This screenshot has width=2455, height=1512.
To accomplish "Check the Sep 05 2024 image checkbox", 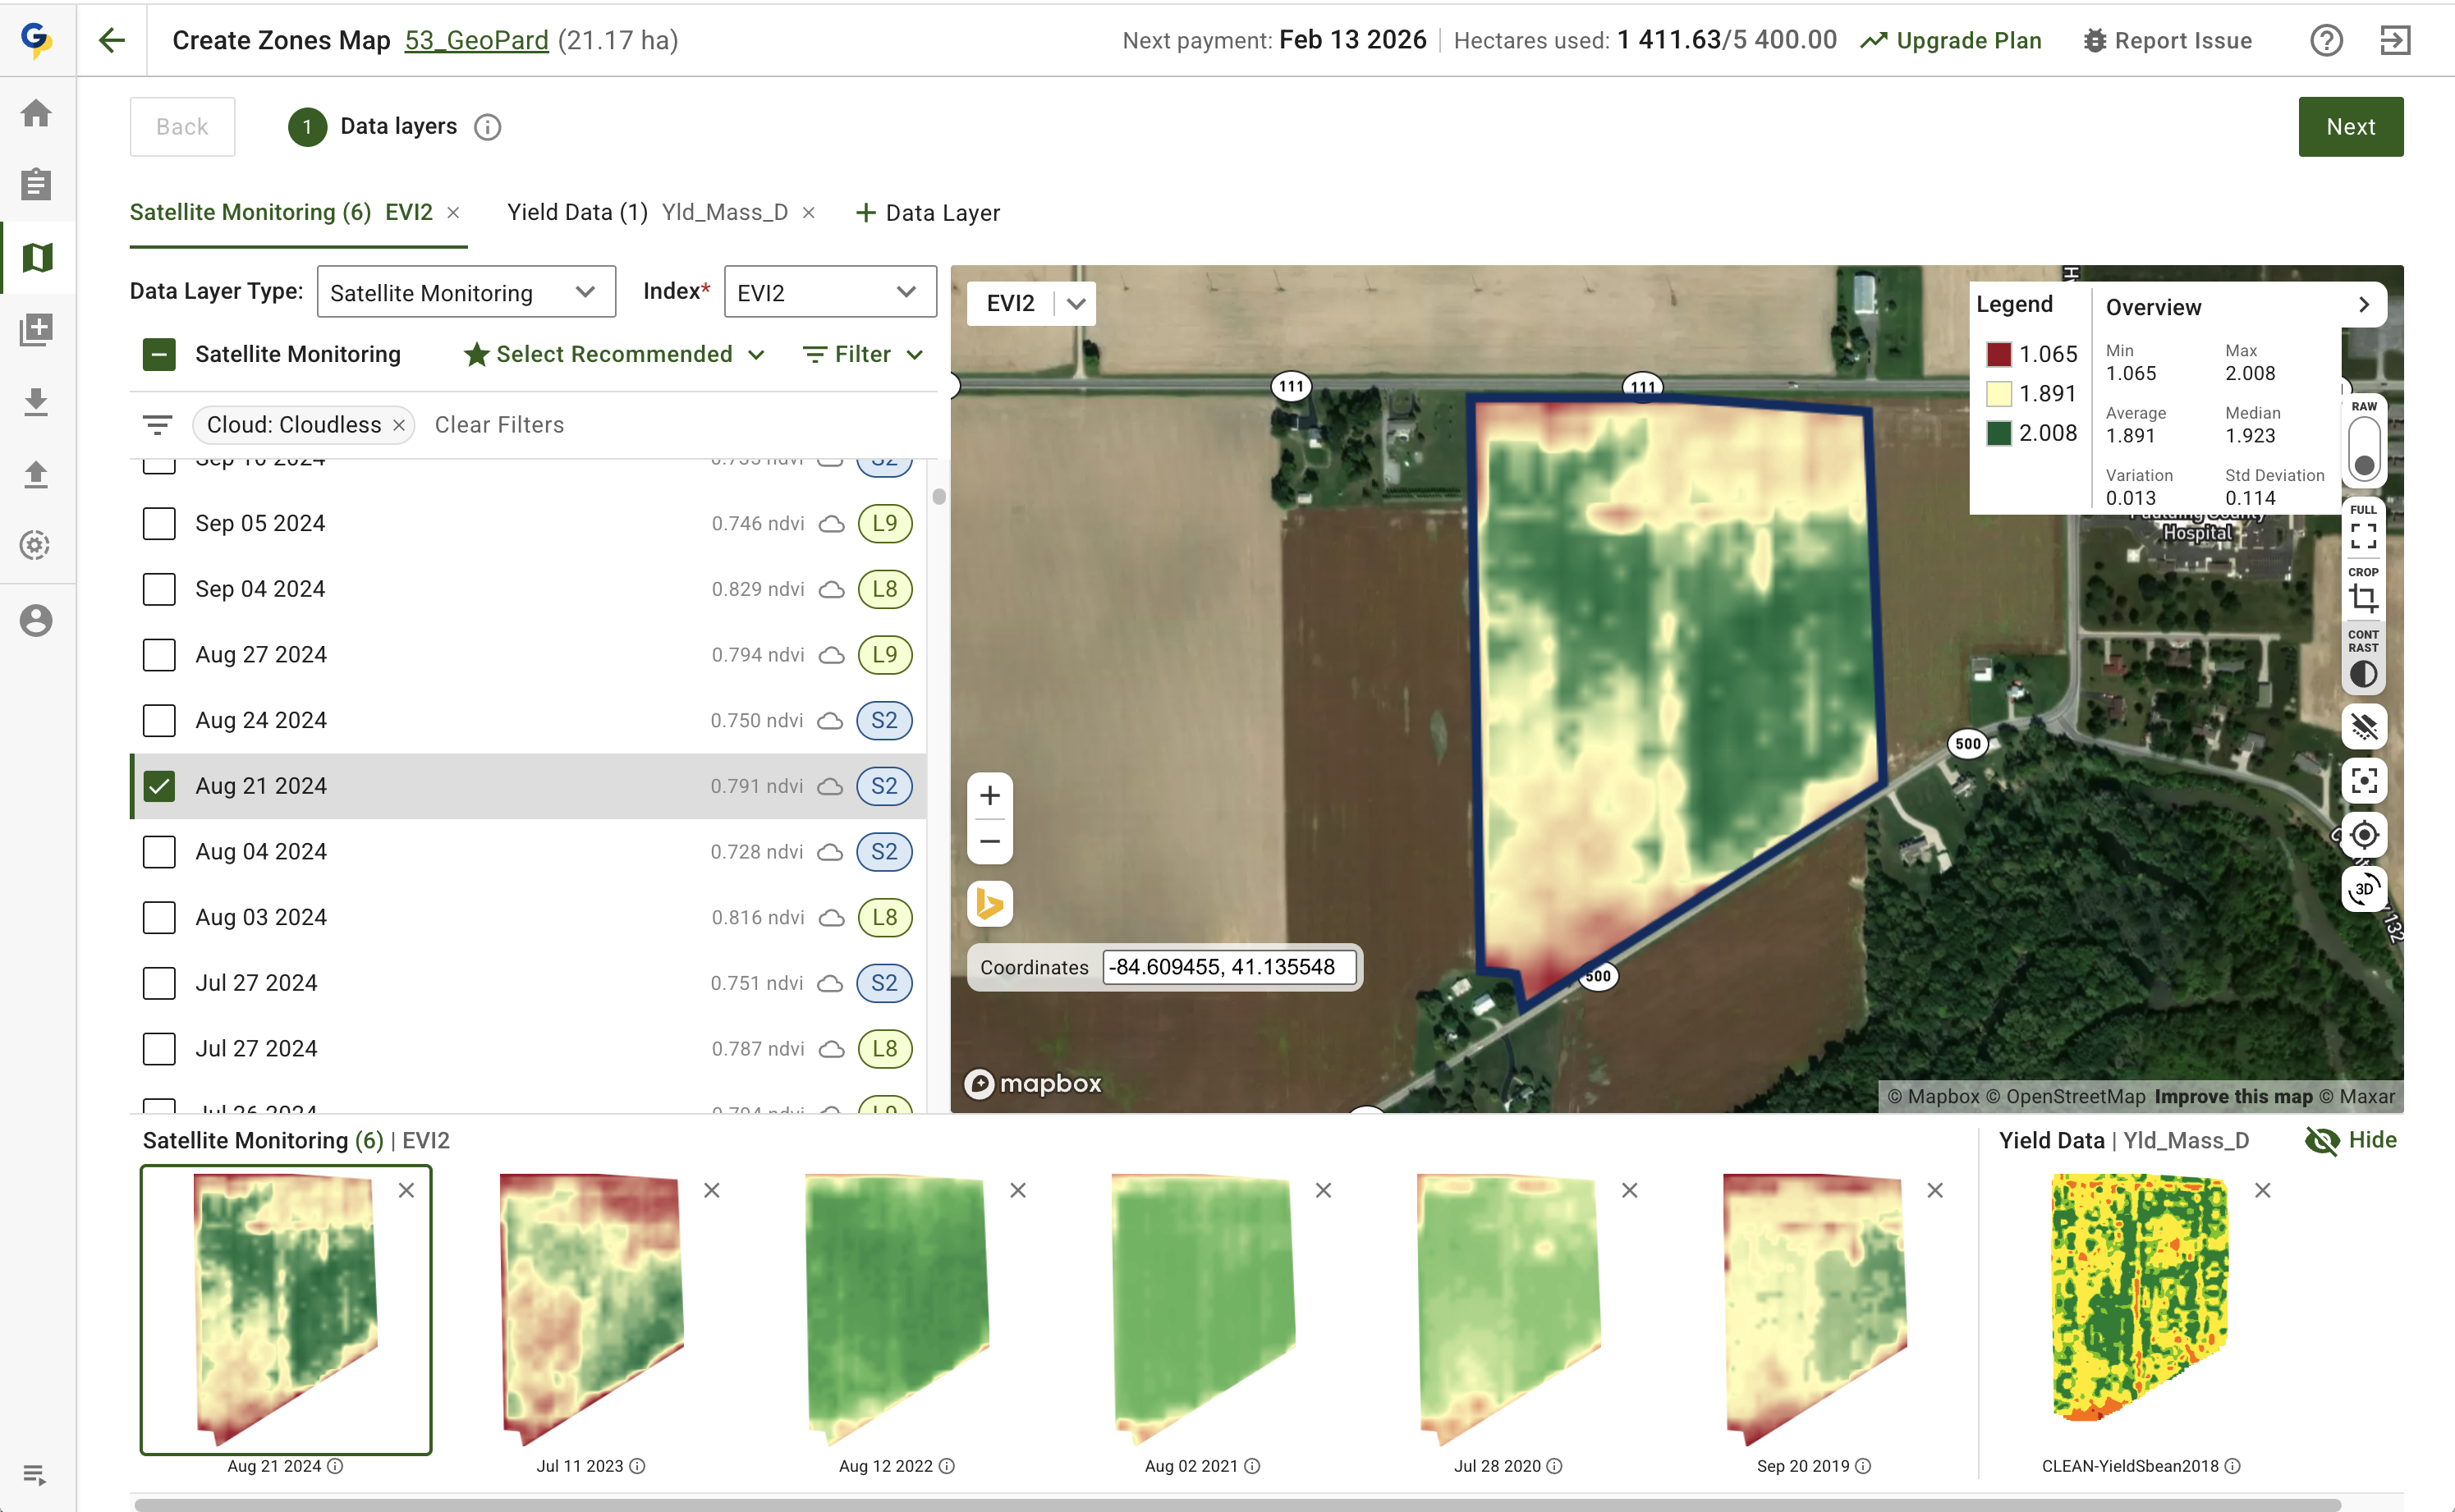I will (159, 523).
